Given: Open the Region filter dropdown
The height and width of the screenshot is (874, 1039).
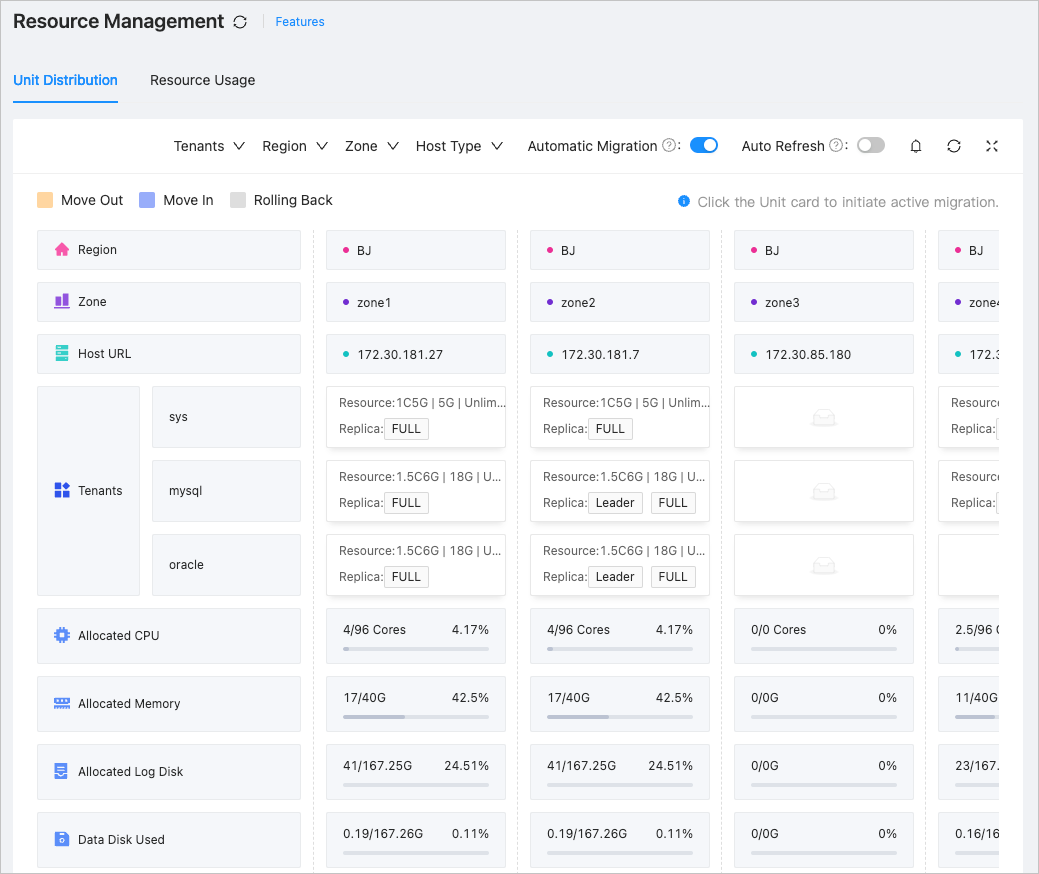Looking at the screenshot, I should (x=295, y=146).
